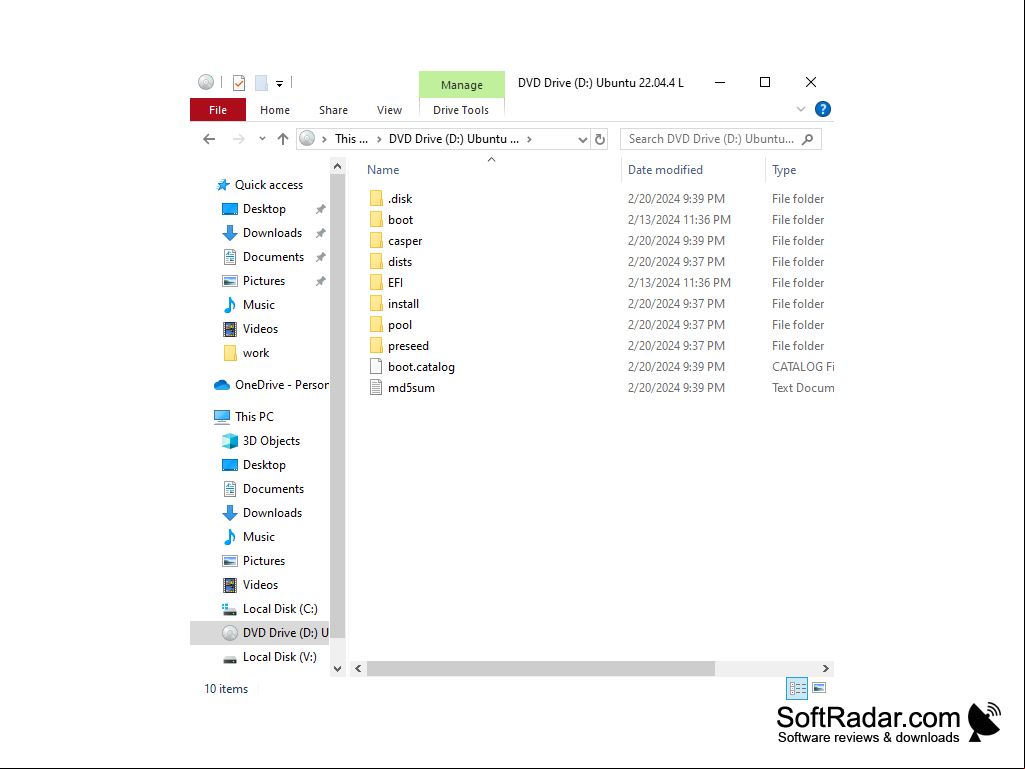
Task: Click the This PC breadcrumb in address bar
Action: pos(351,139)
